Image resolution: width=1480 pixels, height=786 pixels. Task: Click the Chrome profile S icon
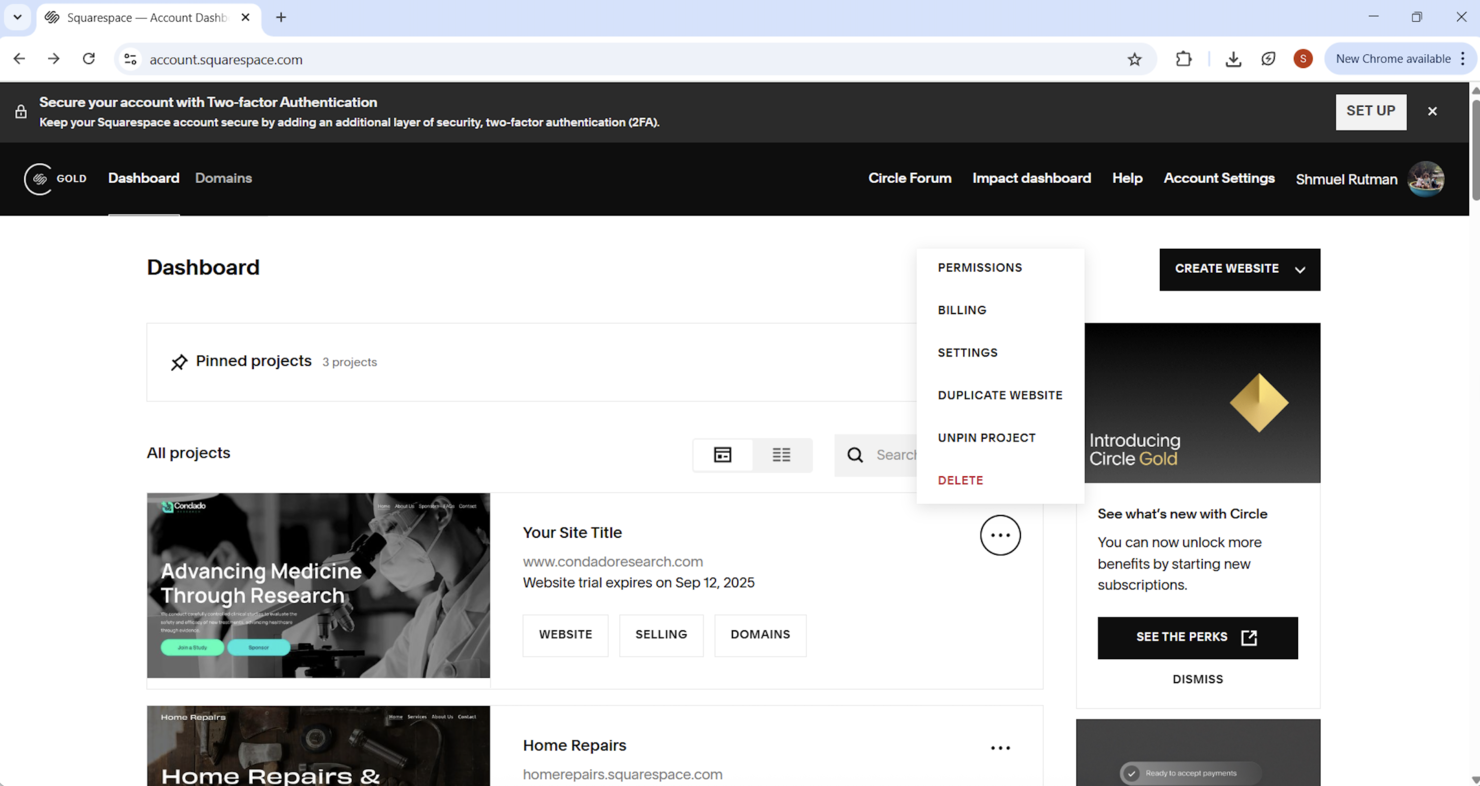1303,59
